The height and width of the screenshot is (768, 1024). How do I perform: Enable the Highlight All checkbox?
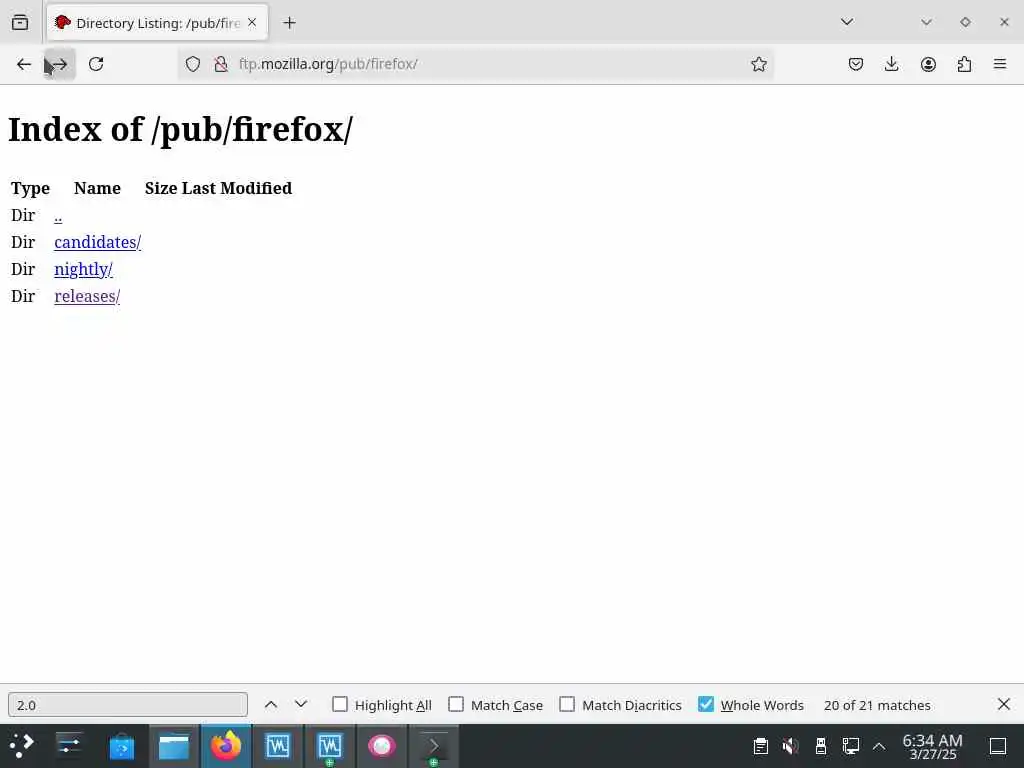340,704
